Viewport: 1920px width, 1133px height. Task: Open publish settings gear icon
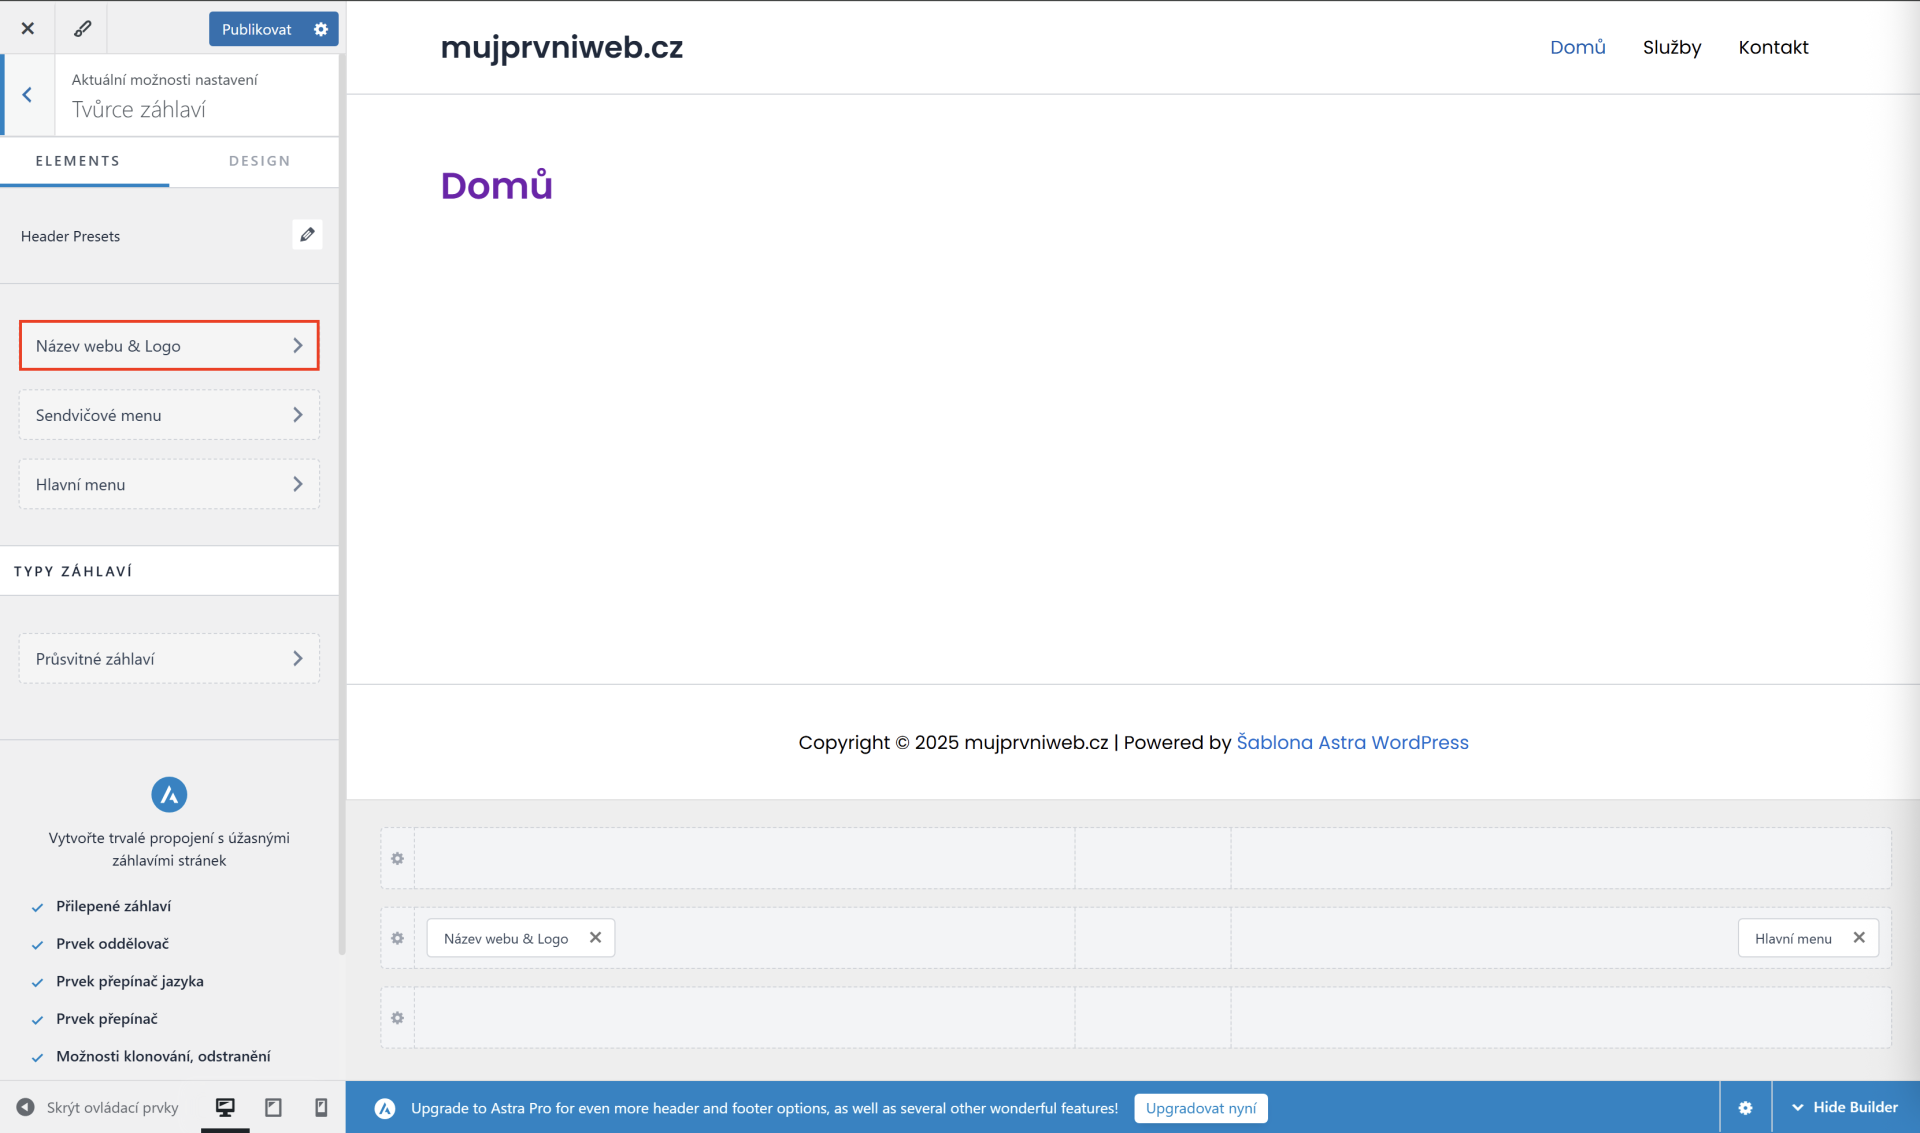[321, 29]
